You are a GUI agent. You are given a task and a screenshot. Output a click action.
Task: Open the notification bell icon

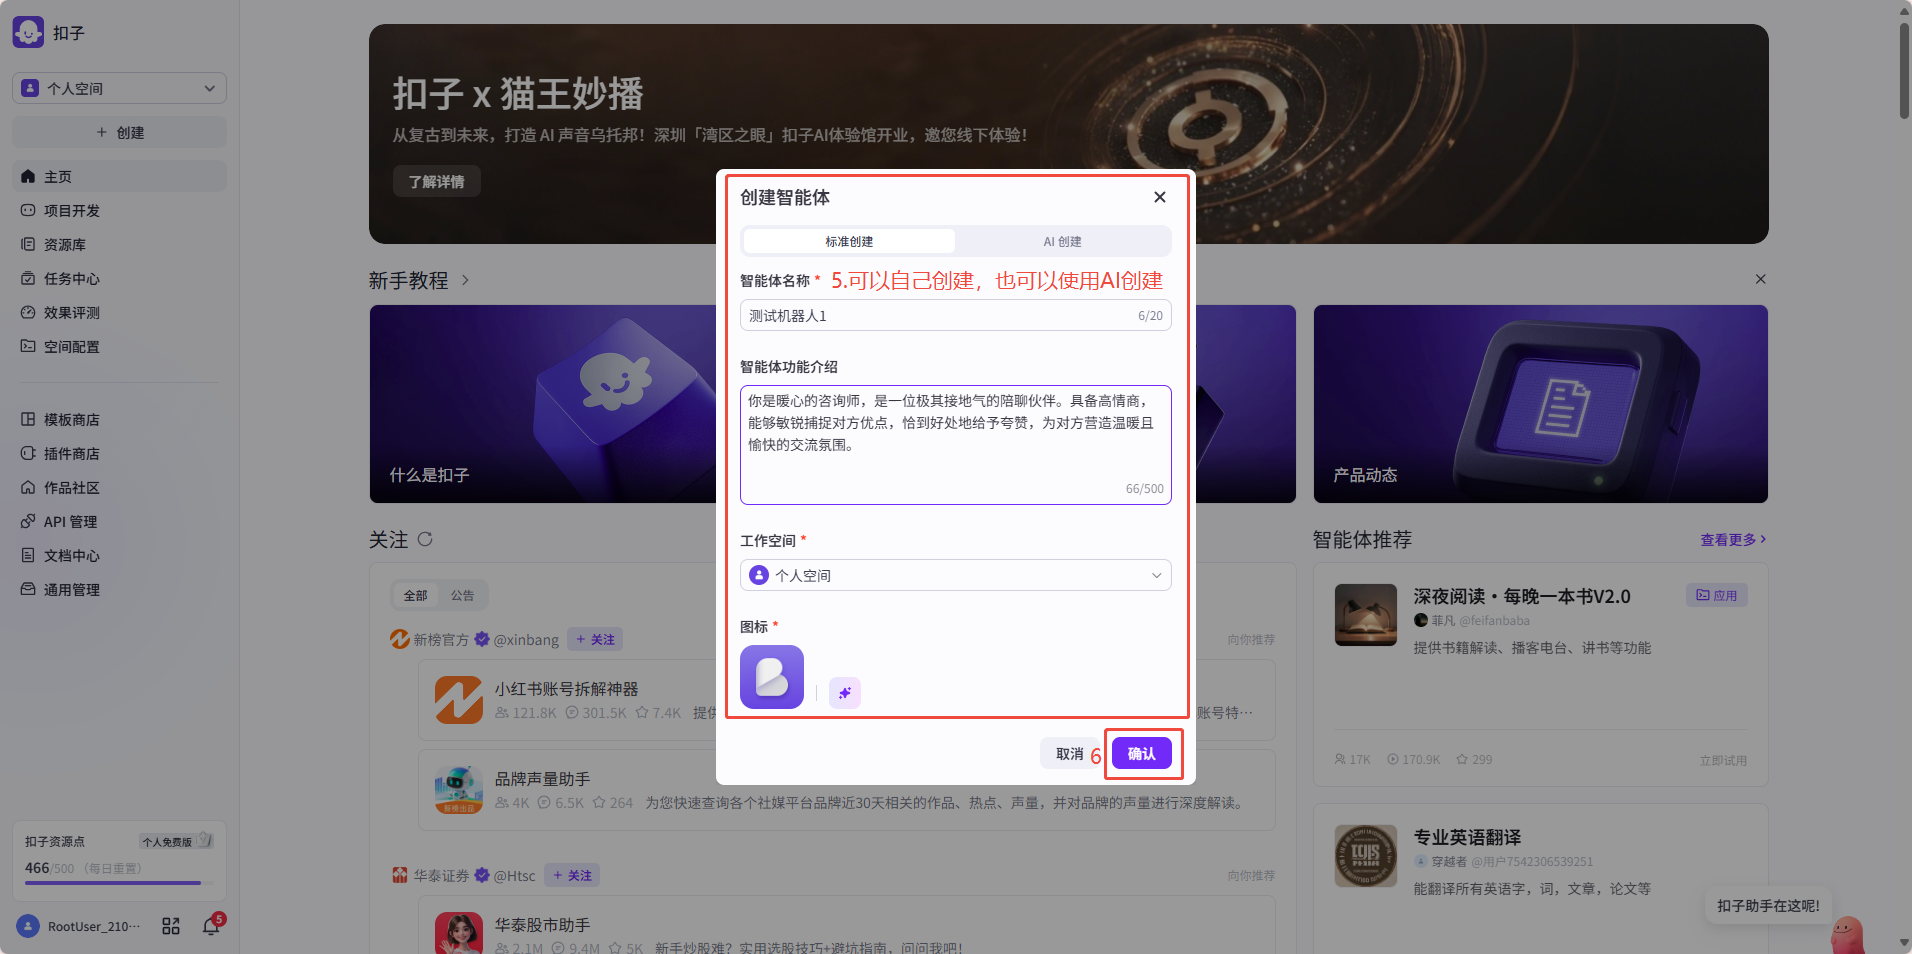(211, 926)
